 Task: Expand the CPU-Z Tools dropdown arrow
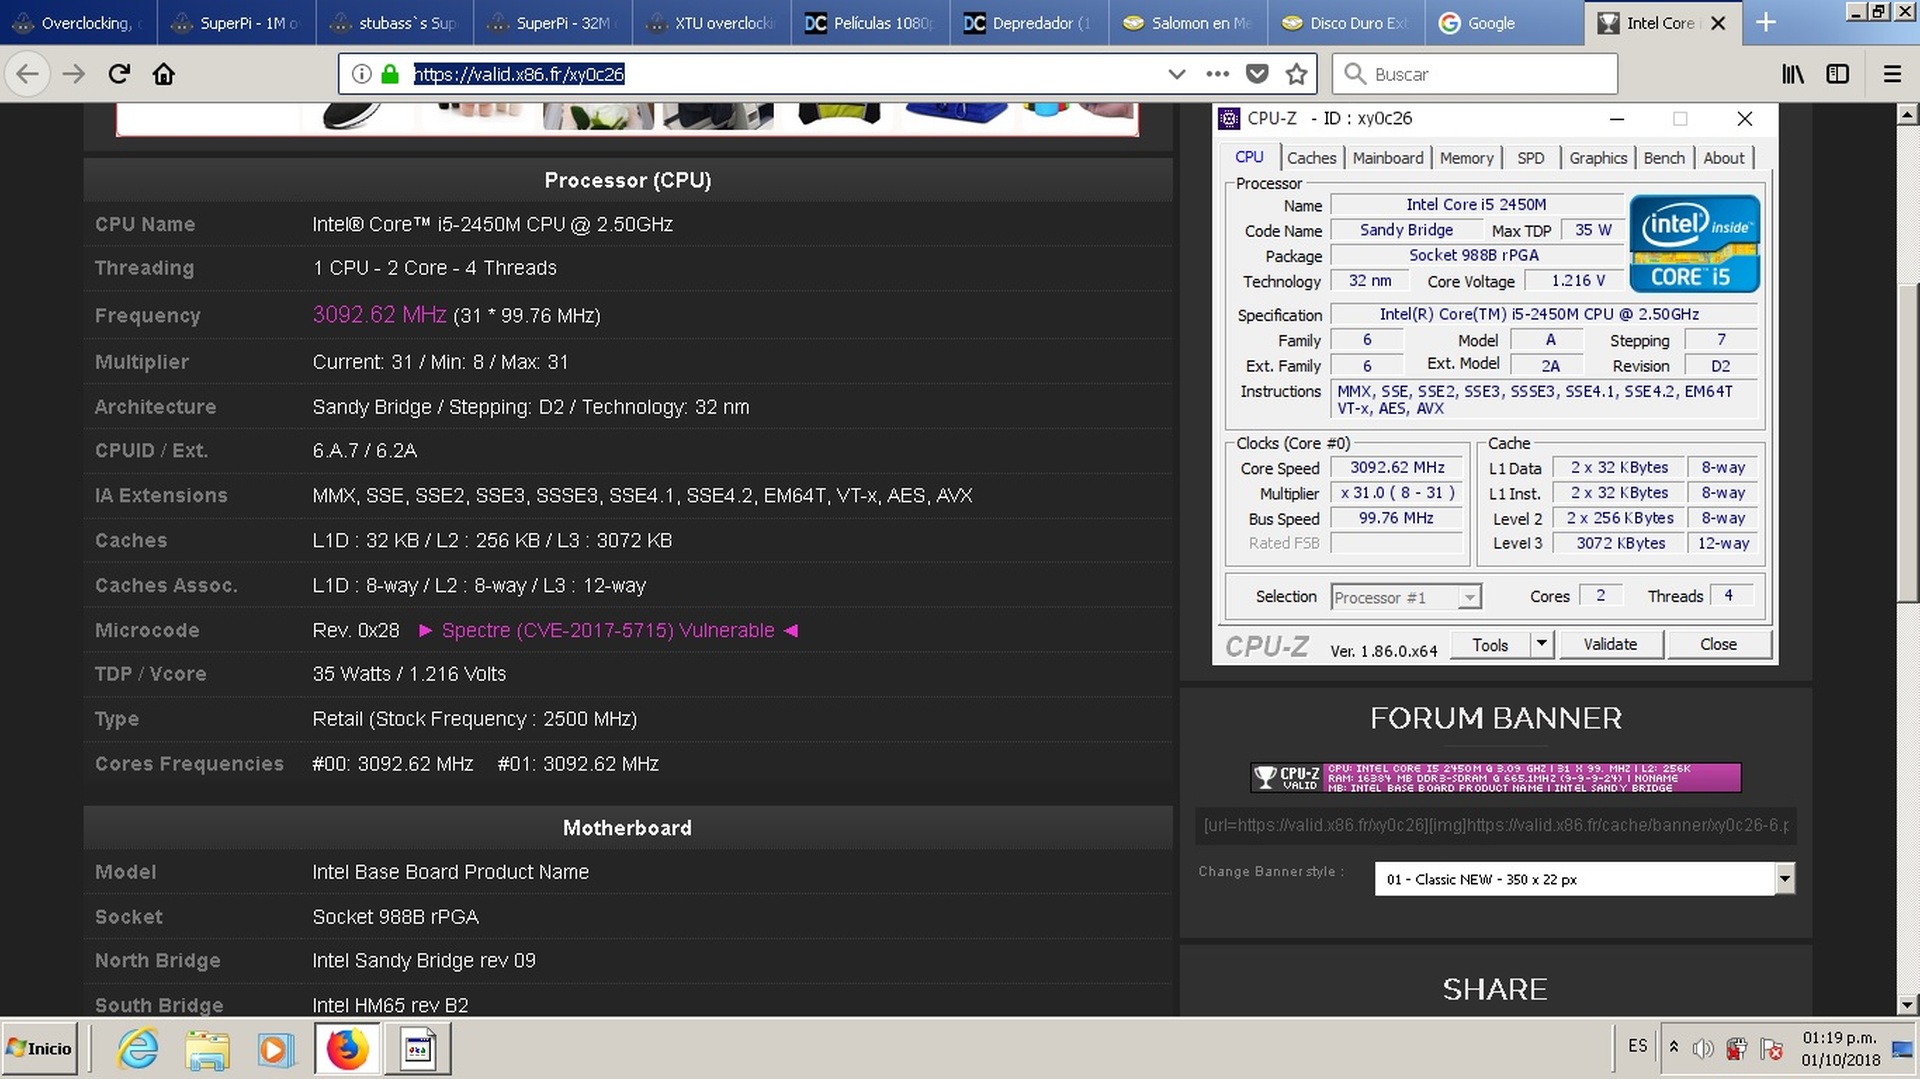(1542, 644)
